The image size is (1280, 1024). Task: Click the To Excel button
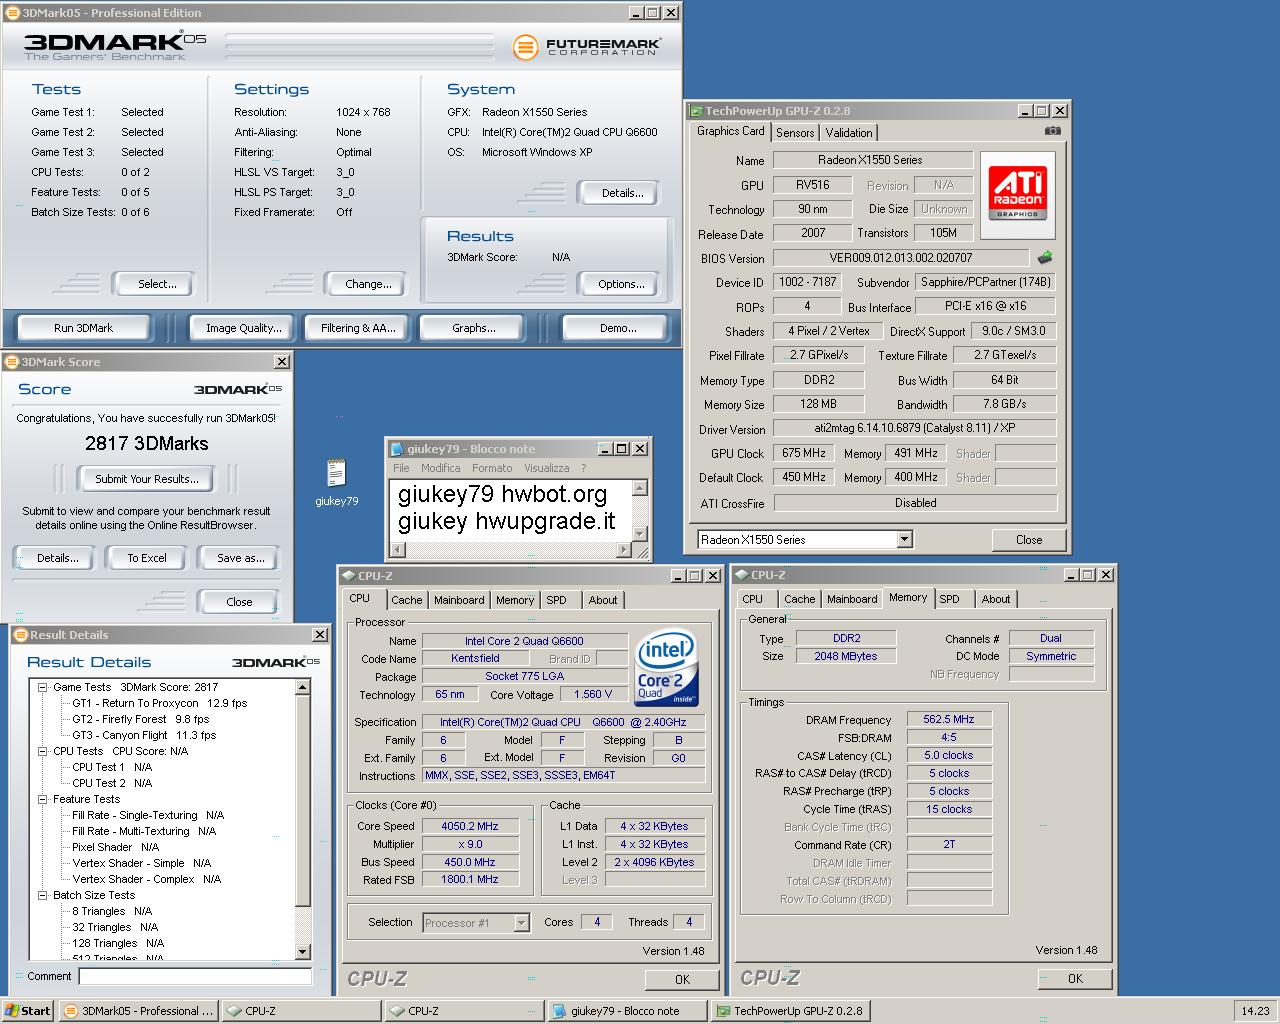click(146, 558)
